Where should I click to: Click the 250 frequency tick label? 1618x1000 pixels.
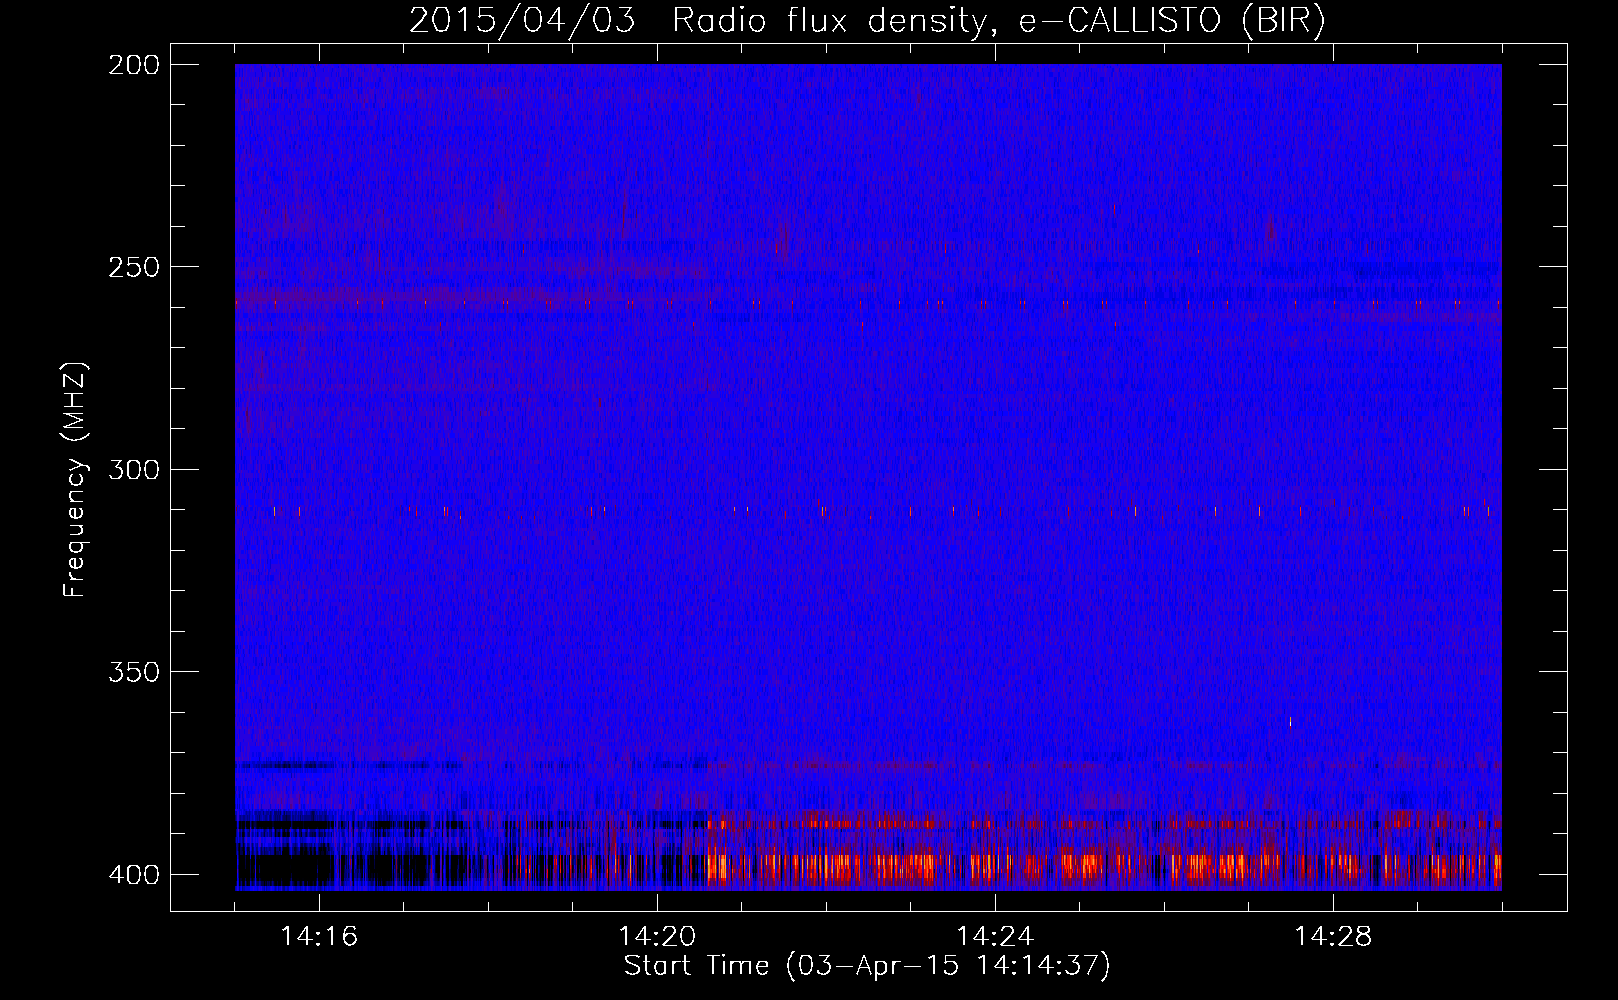pos(133,267)
